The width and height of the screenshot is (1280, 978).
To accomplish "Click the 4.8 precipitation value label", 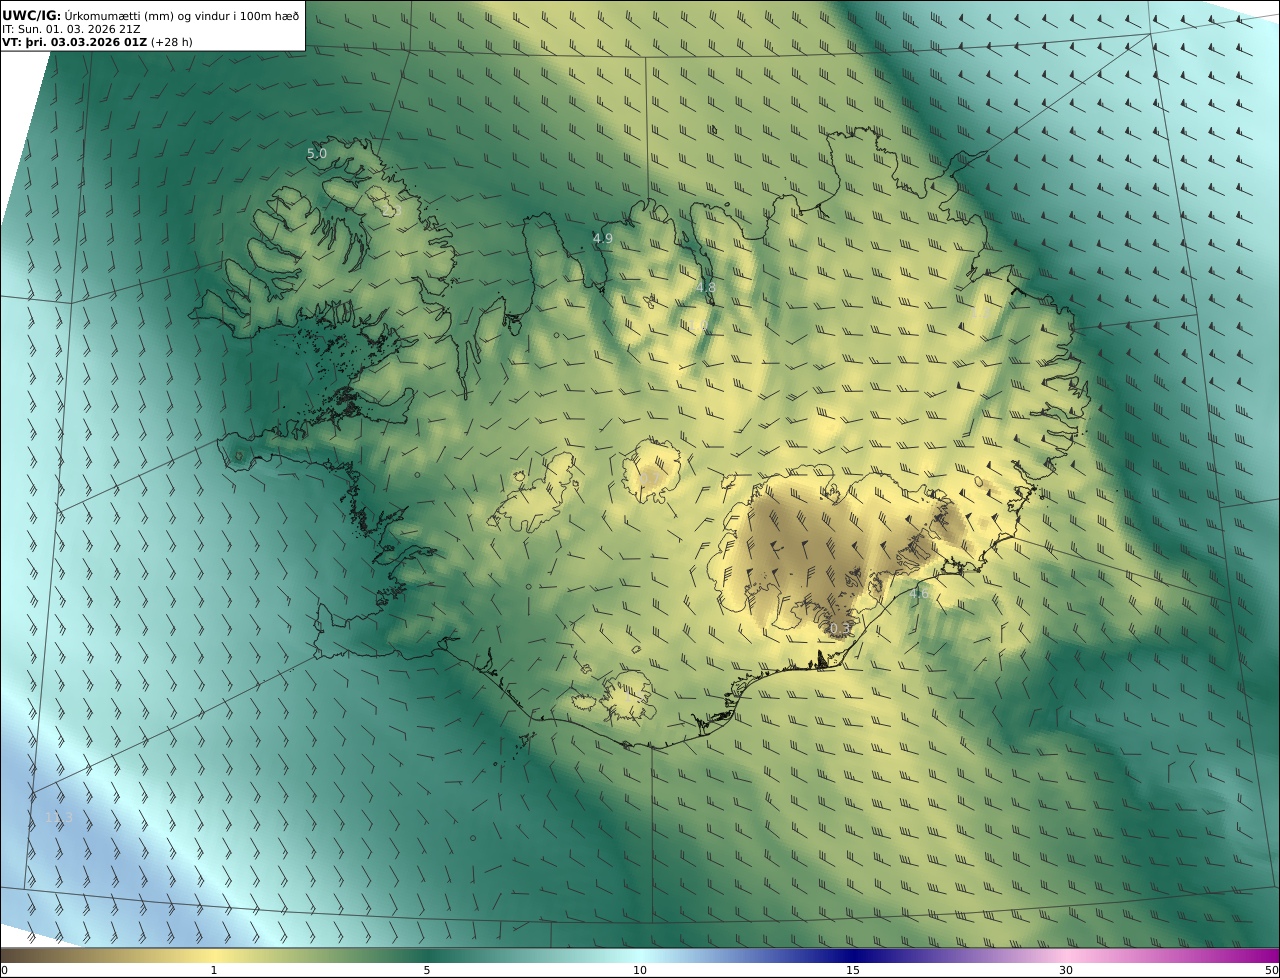I will (x=706, y=287).
